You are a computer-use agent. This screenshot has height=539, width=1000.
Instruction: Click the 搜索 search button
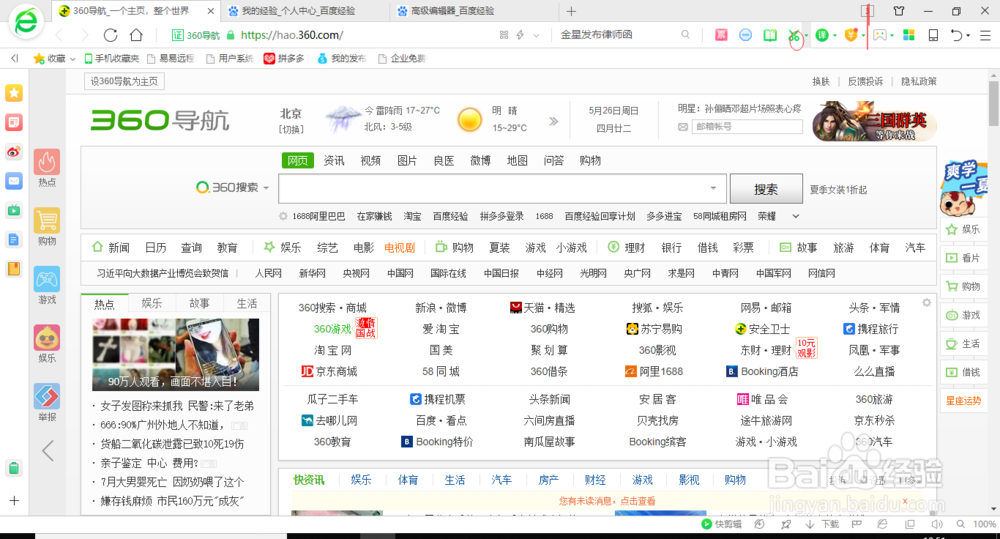point(766,189)
